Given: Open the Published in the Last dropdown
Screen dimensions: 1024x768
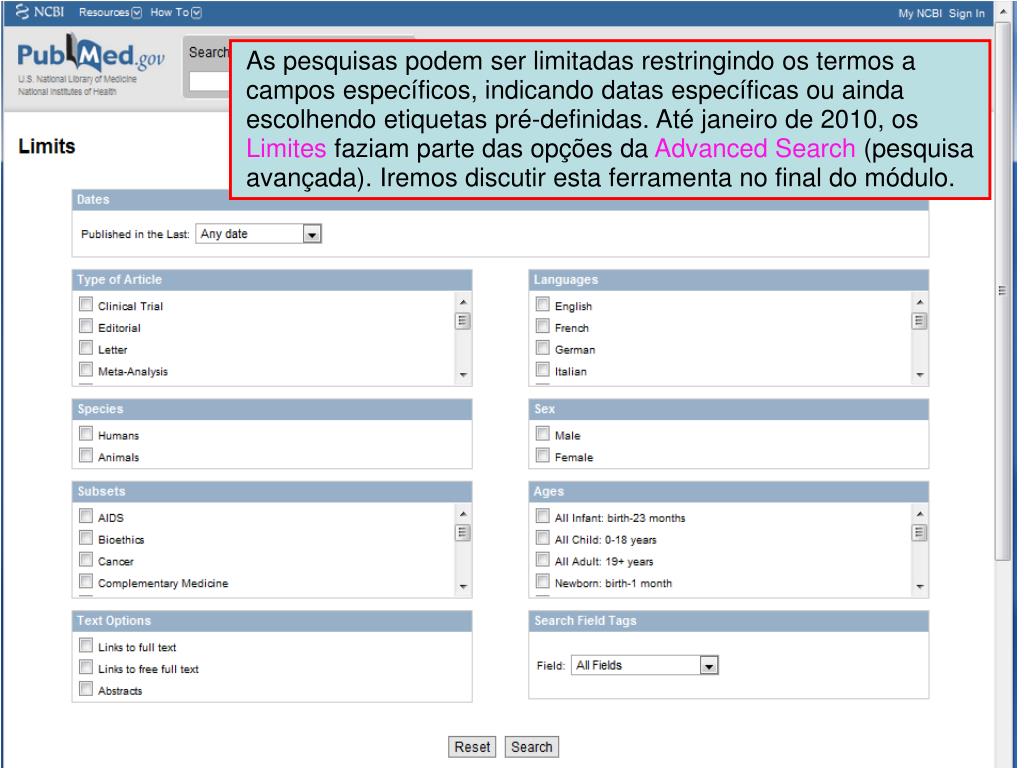Looking at the screenshot, I should click(x=259, y=234).
